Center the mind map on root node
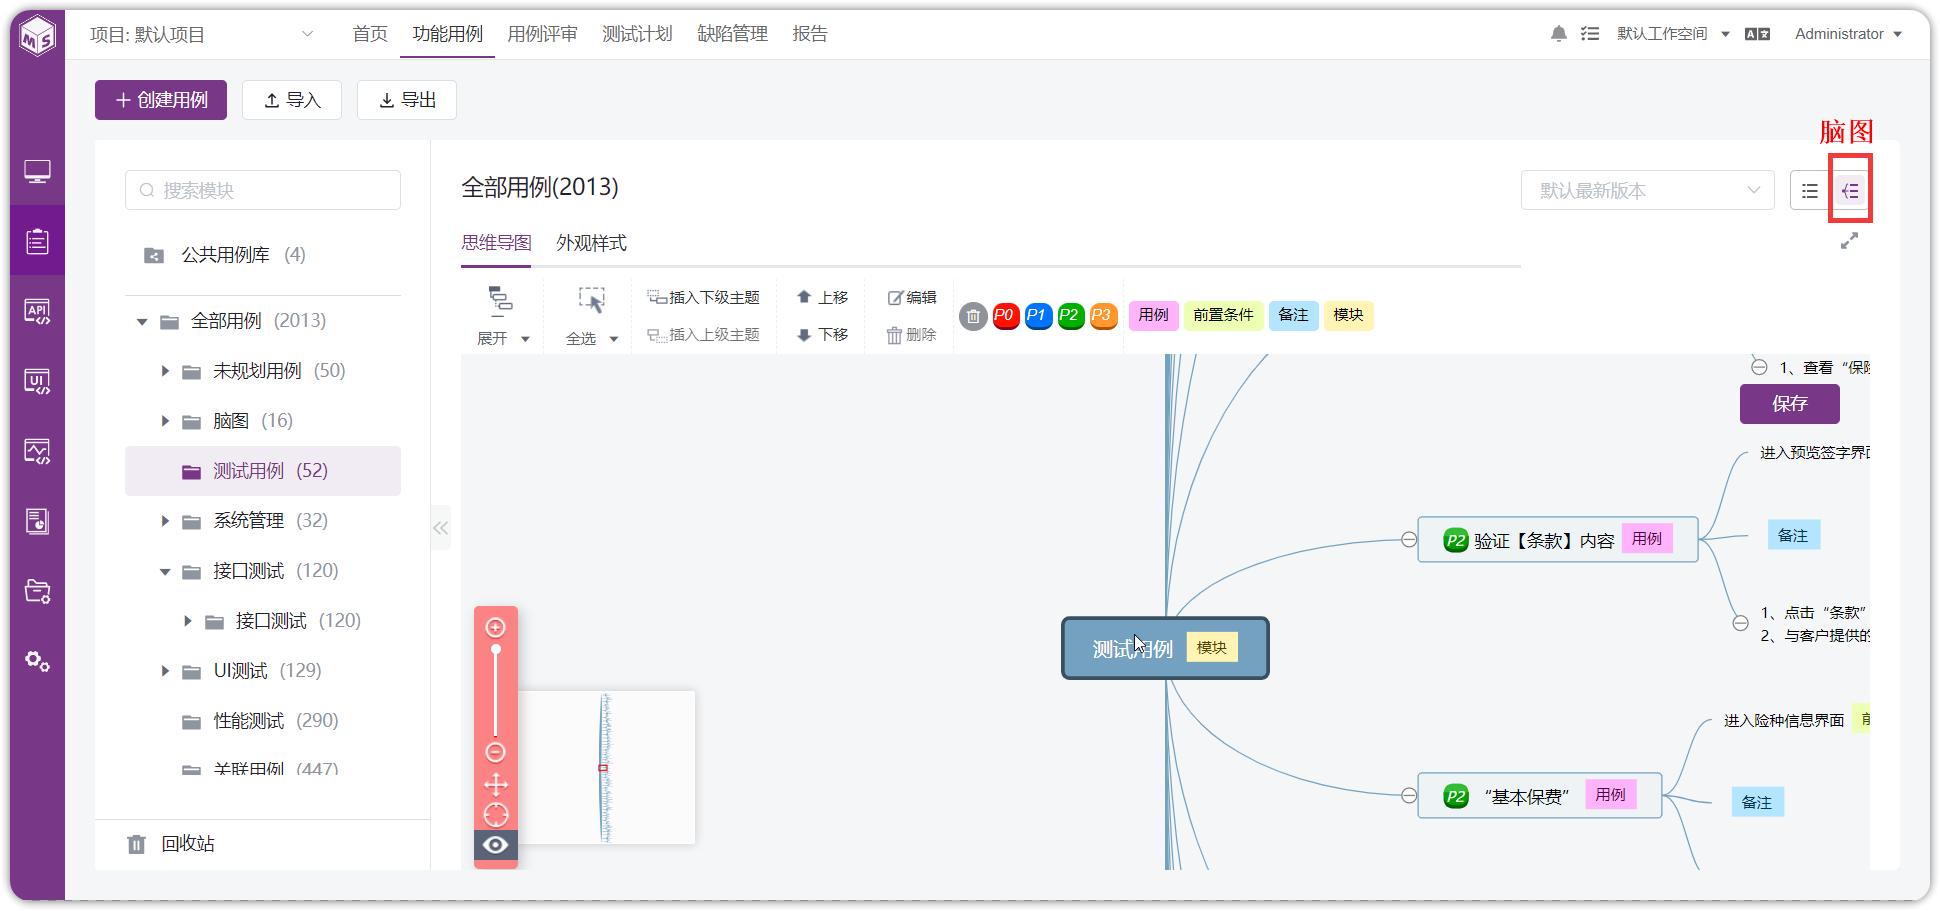The image size is (1940, 911). (x=495, y=814)
